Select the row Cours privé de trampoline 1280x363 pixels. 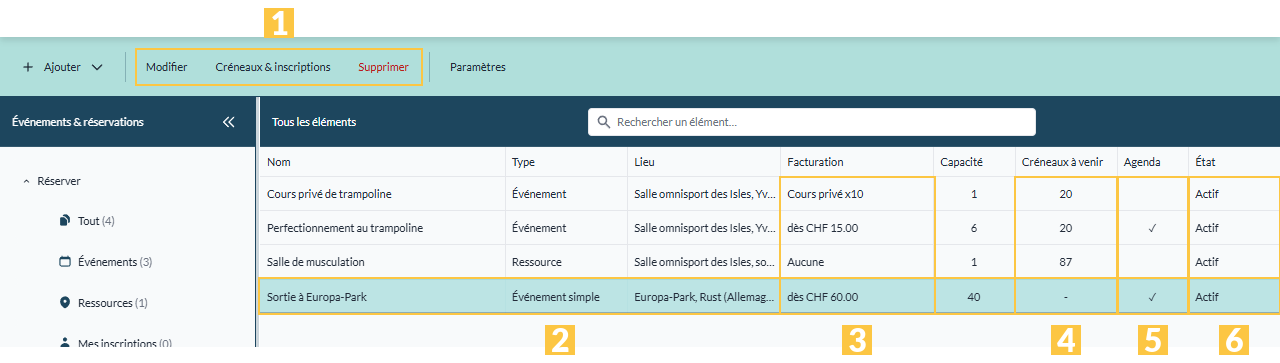tap(770, 194)
